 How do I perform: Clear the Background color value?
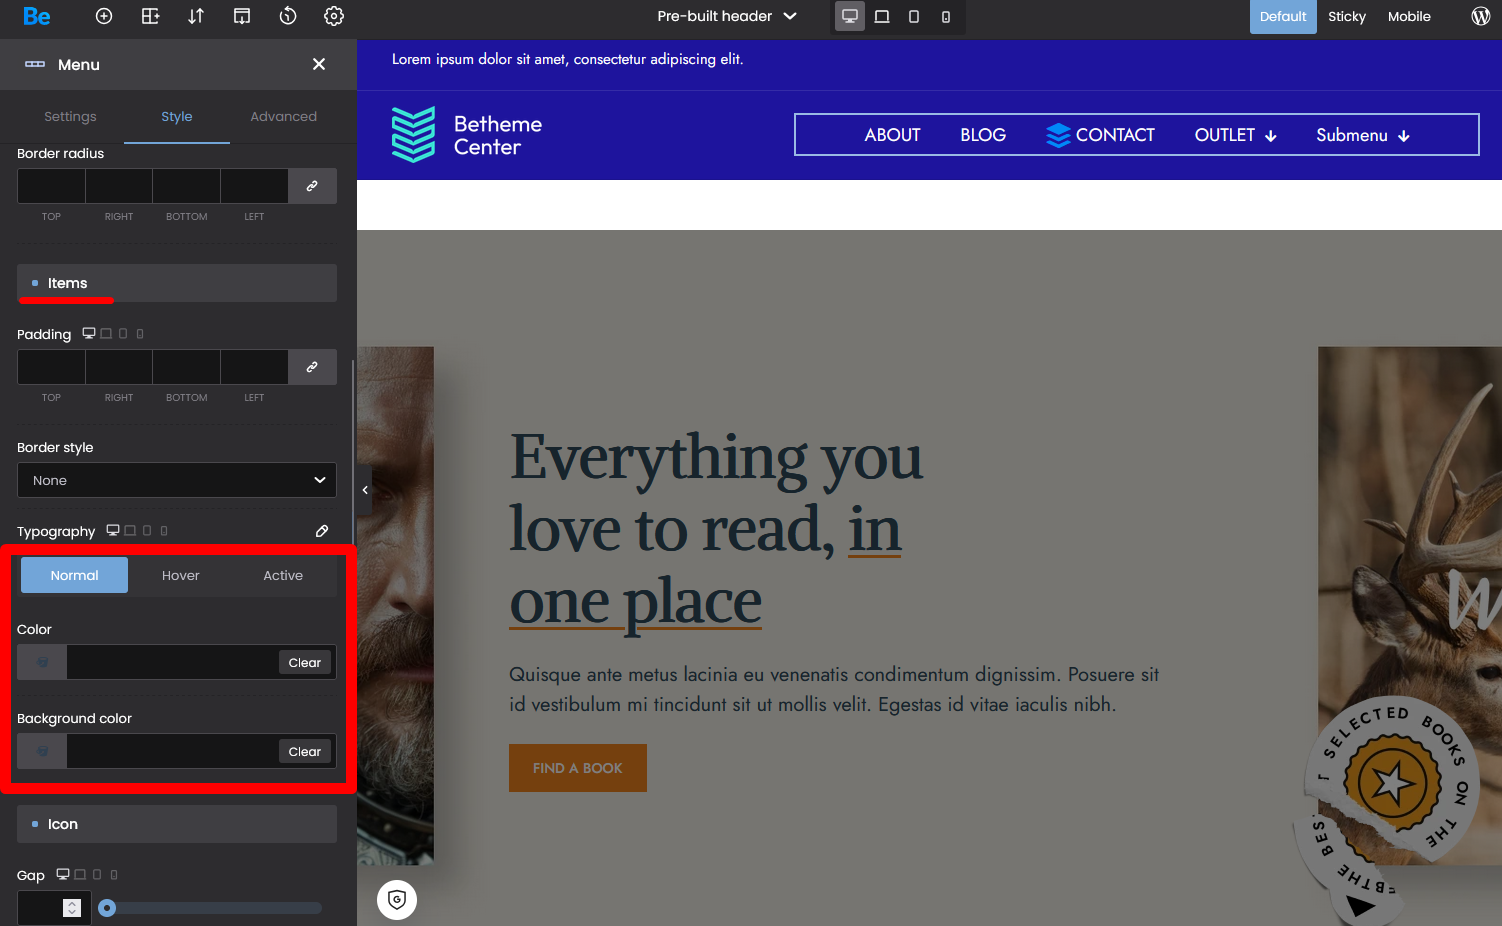pyautogui.click(x=304, y=752)
